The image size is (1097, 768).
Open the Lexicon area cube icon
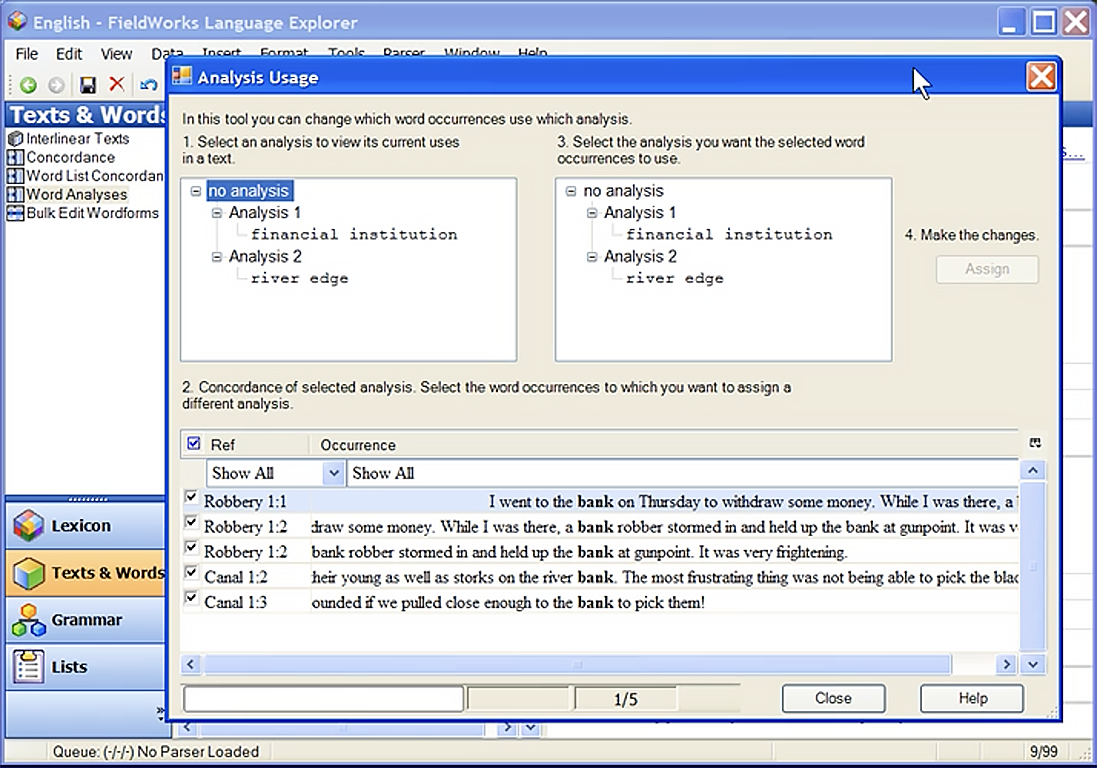coord(29,525)
